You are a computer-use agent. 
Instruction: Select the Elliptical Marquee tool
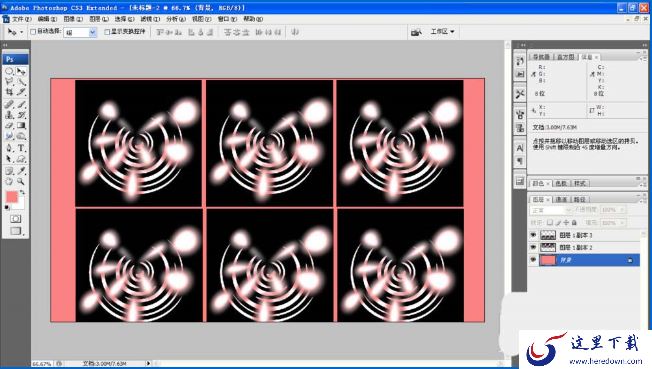(9, 71)
